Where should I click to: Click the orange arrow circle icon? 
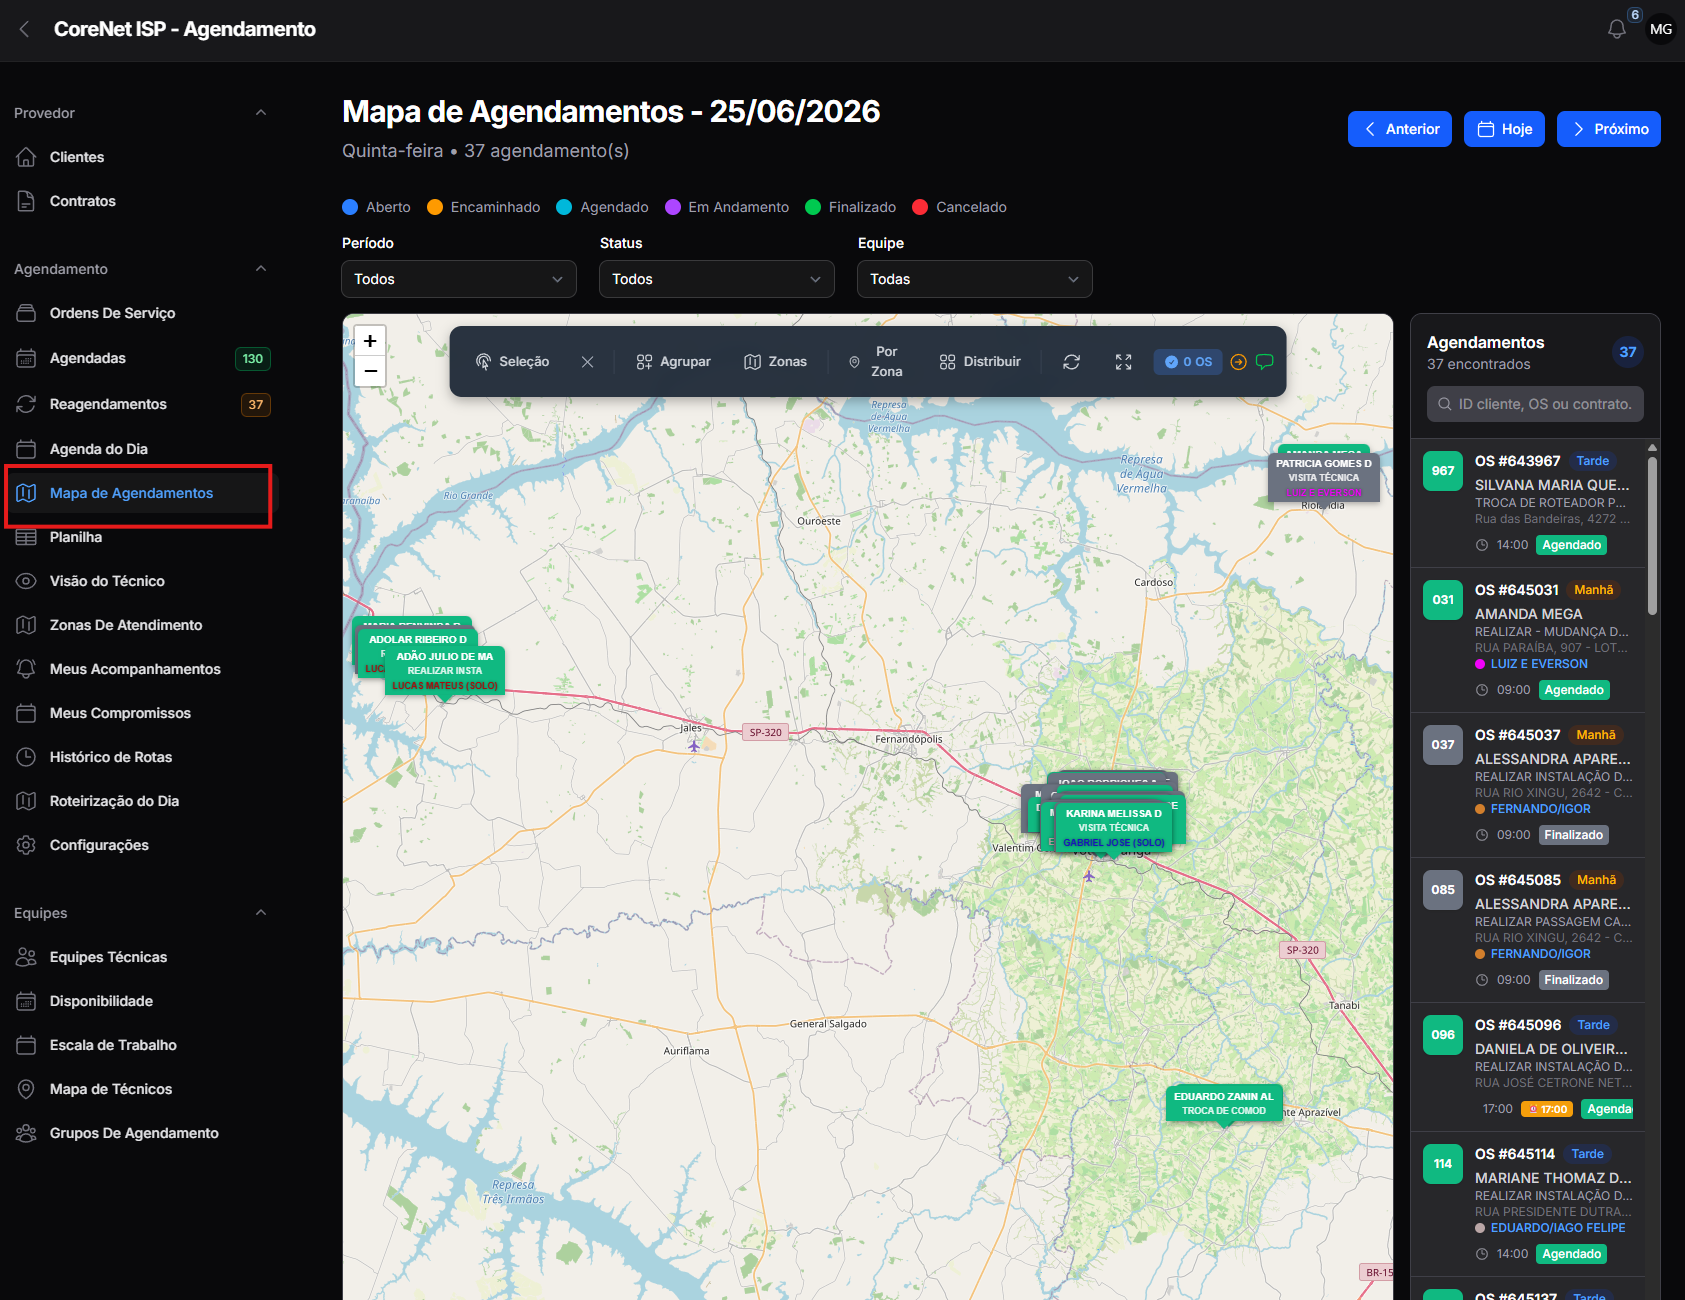tap(1238, 362)
